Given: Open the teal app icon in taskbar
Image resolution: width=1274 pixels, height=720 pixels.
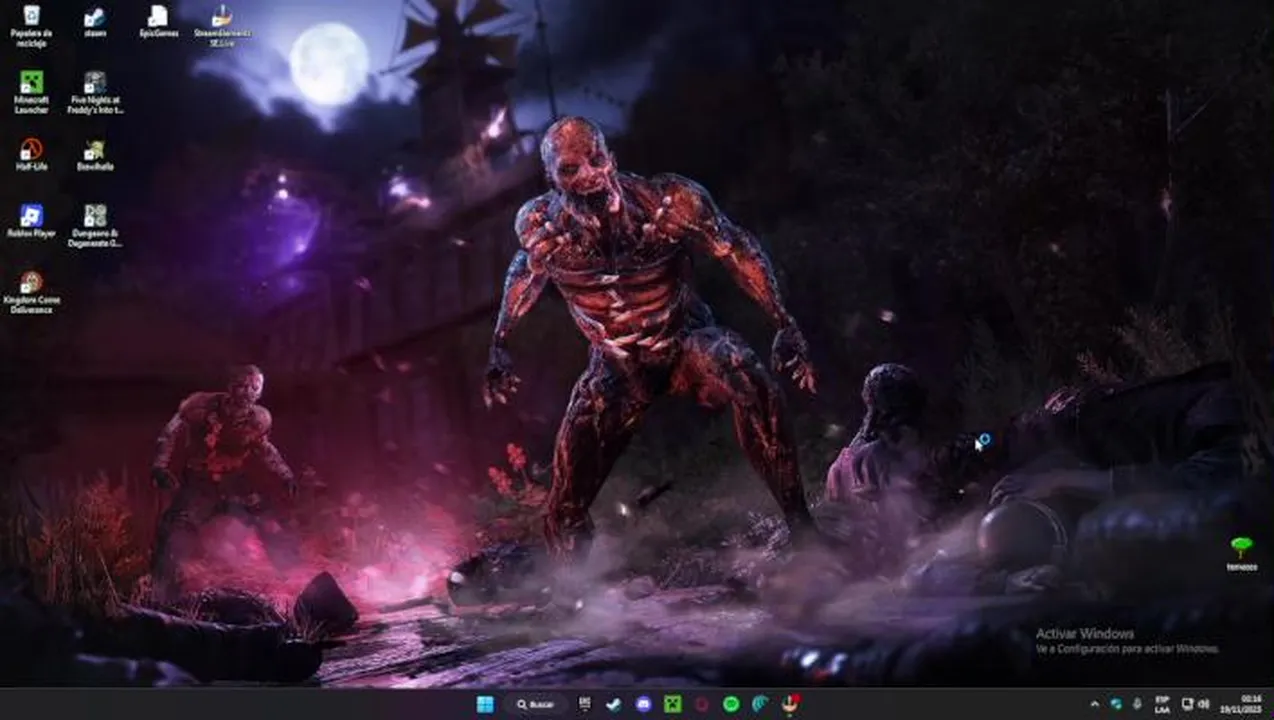Looking at the screenshot, I should click(x=760, y=704).
